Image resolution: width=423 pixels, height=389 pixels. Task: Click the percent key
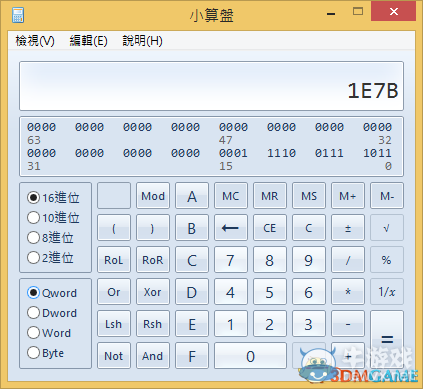[387, 260]
